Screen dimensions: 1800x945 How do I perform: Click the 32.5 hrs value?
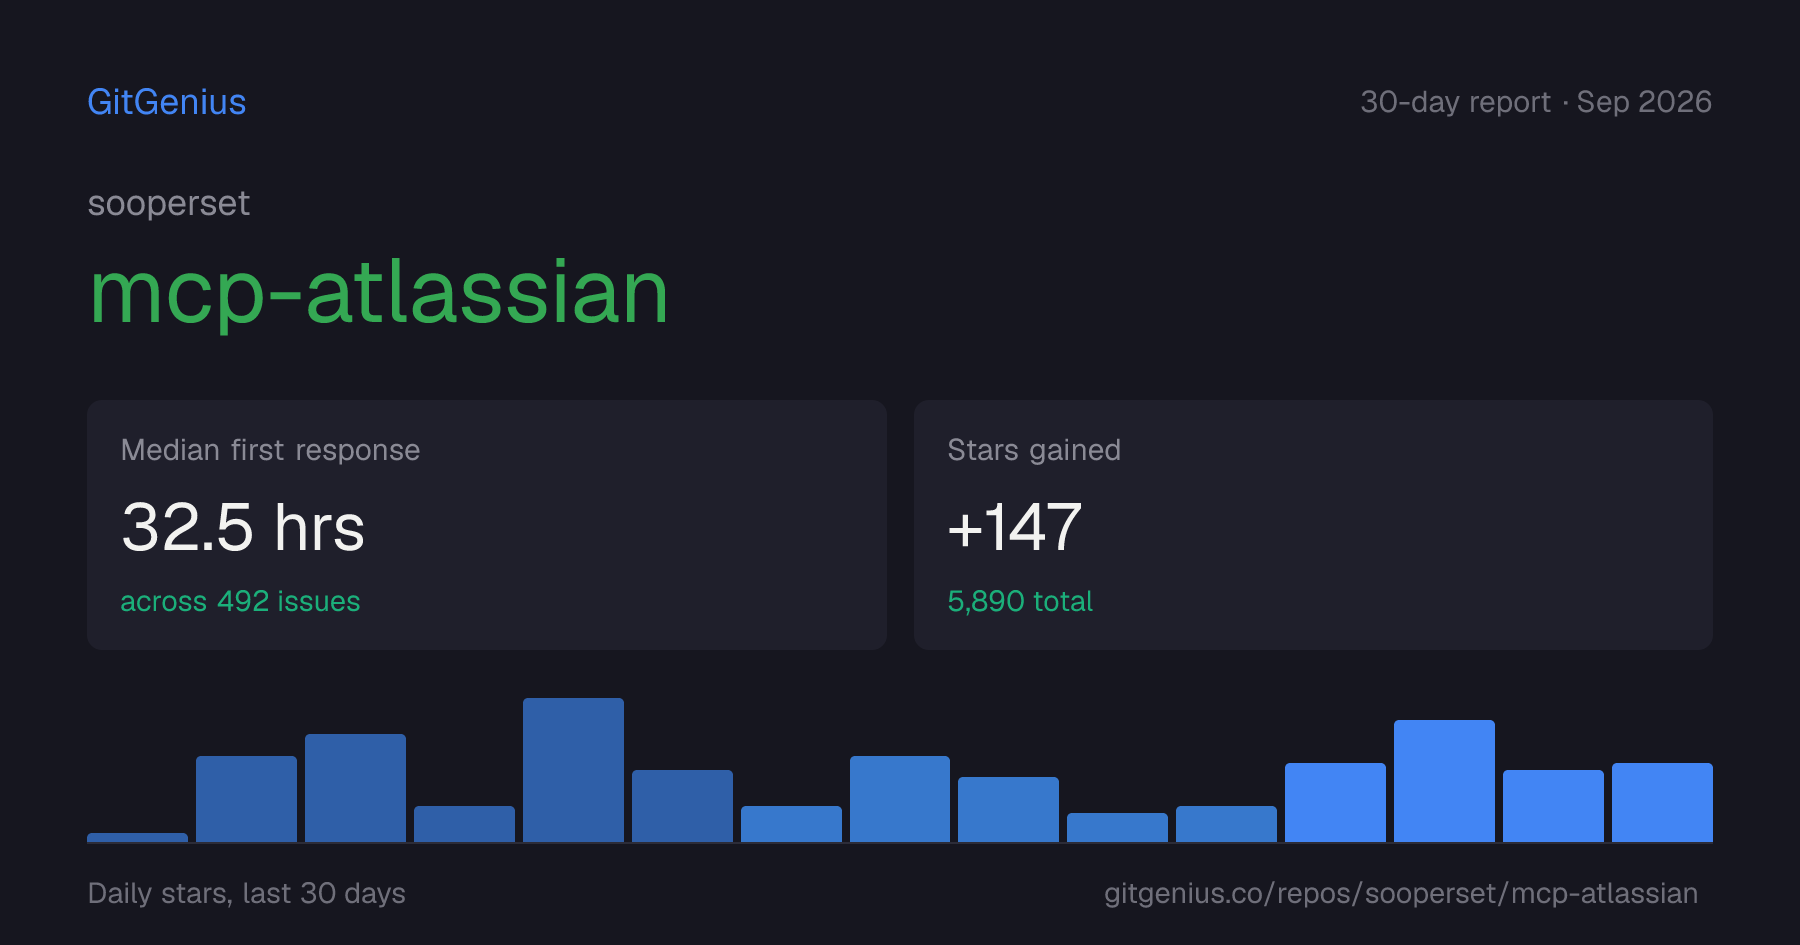pyautogui.click(x=243, y=528)
